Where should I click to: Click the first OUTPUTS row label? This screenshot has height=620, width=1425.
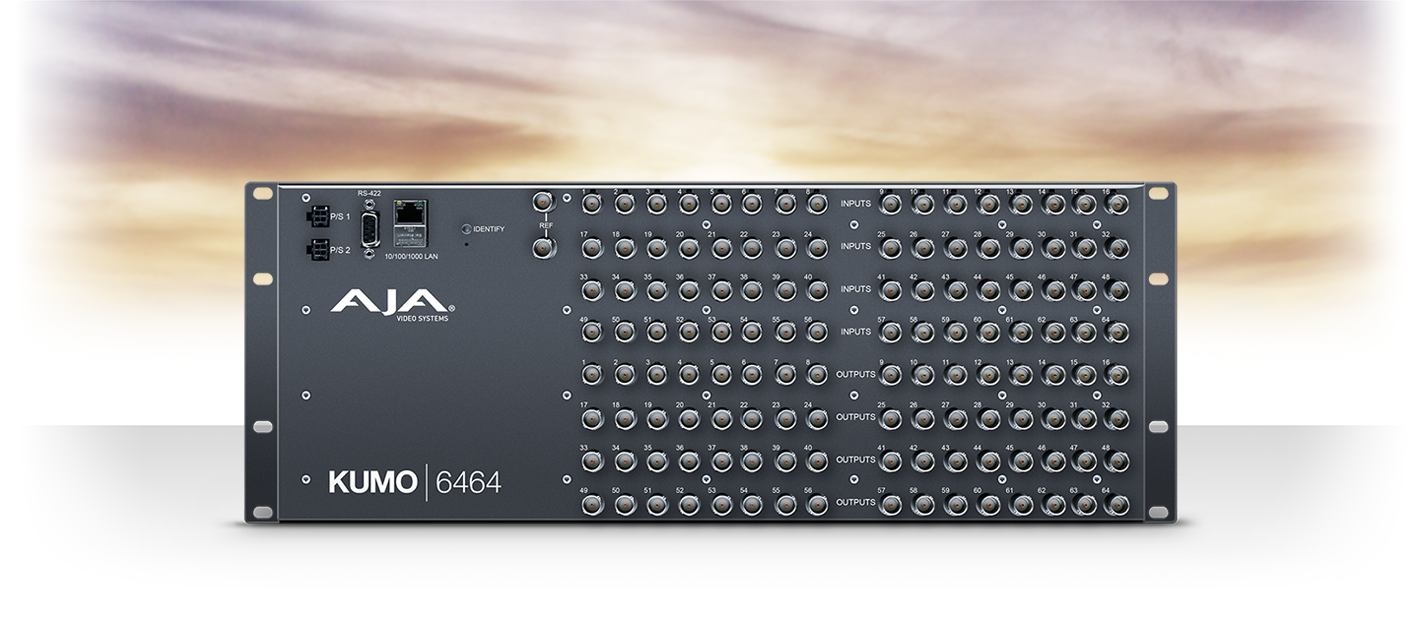coord(858,374)
